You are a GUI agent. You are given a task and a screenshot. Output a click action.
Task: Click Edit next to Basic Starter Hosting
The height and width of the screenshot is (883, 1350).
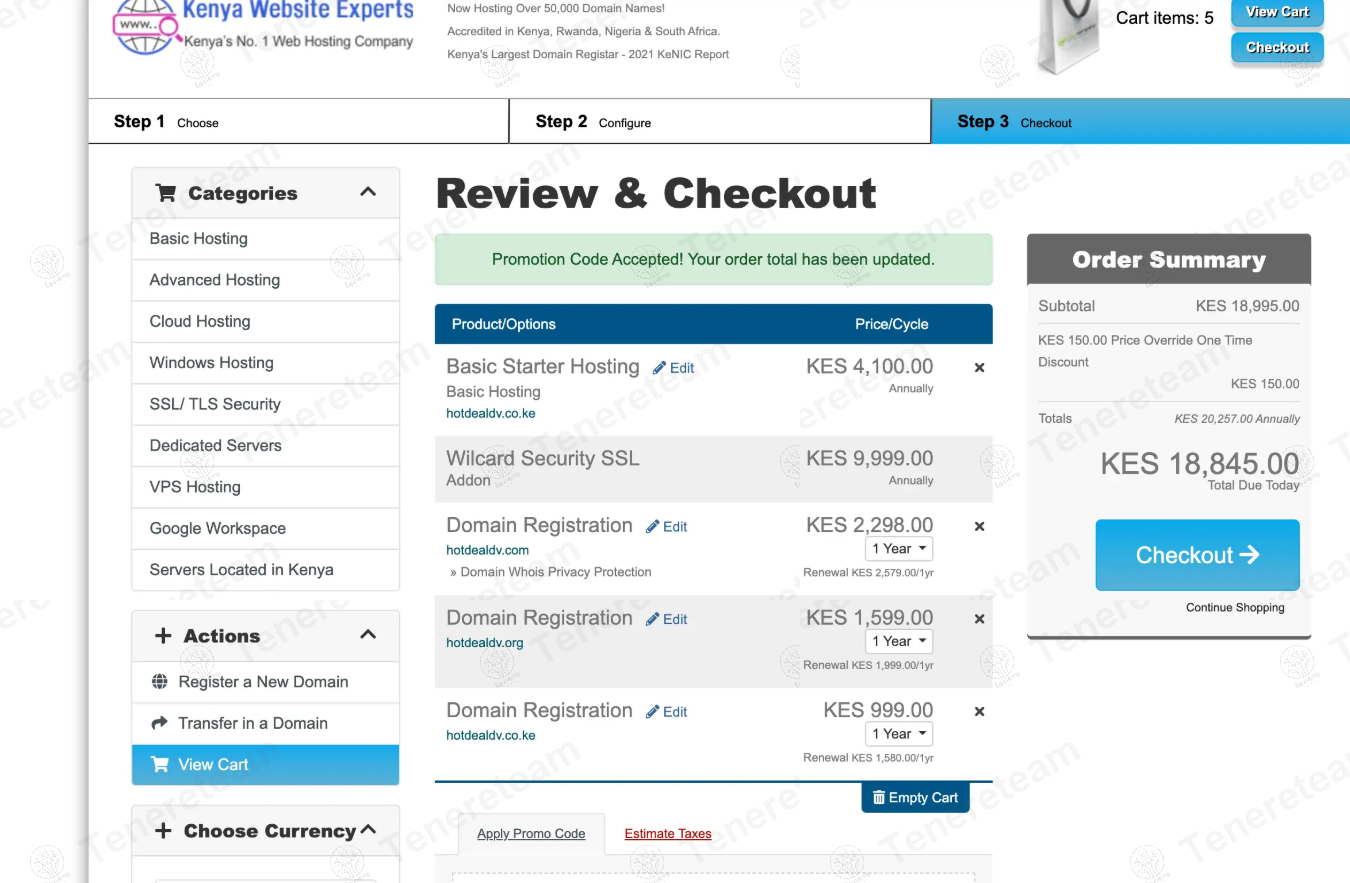(x=674, y=368)
